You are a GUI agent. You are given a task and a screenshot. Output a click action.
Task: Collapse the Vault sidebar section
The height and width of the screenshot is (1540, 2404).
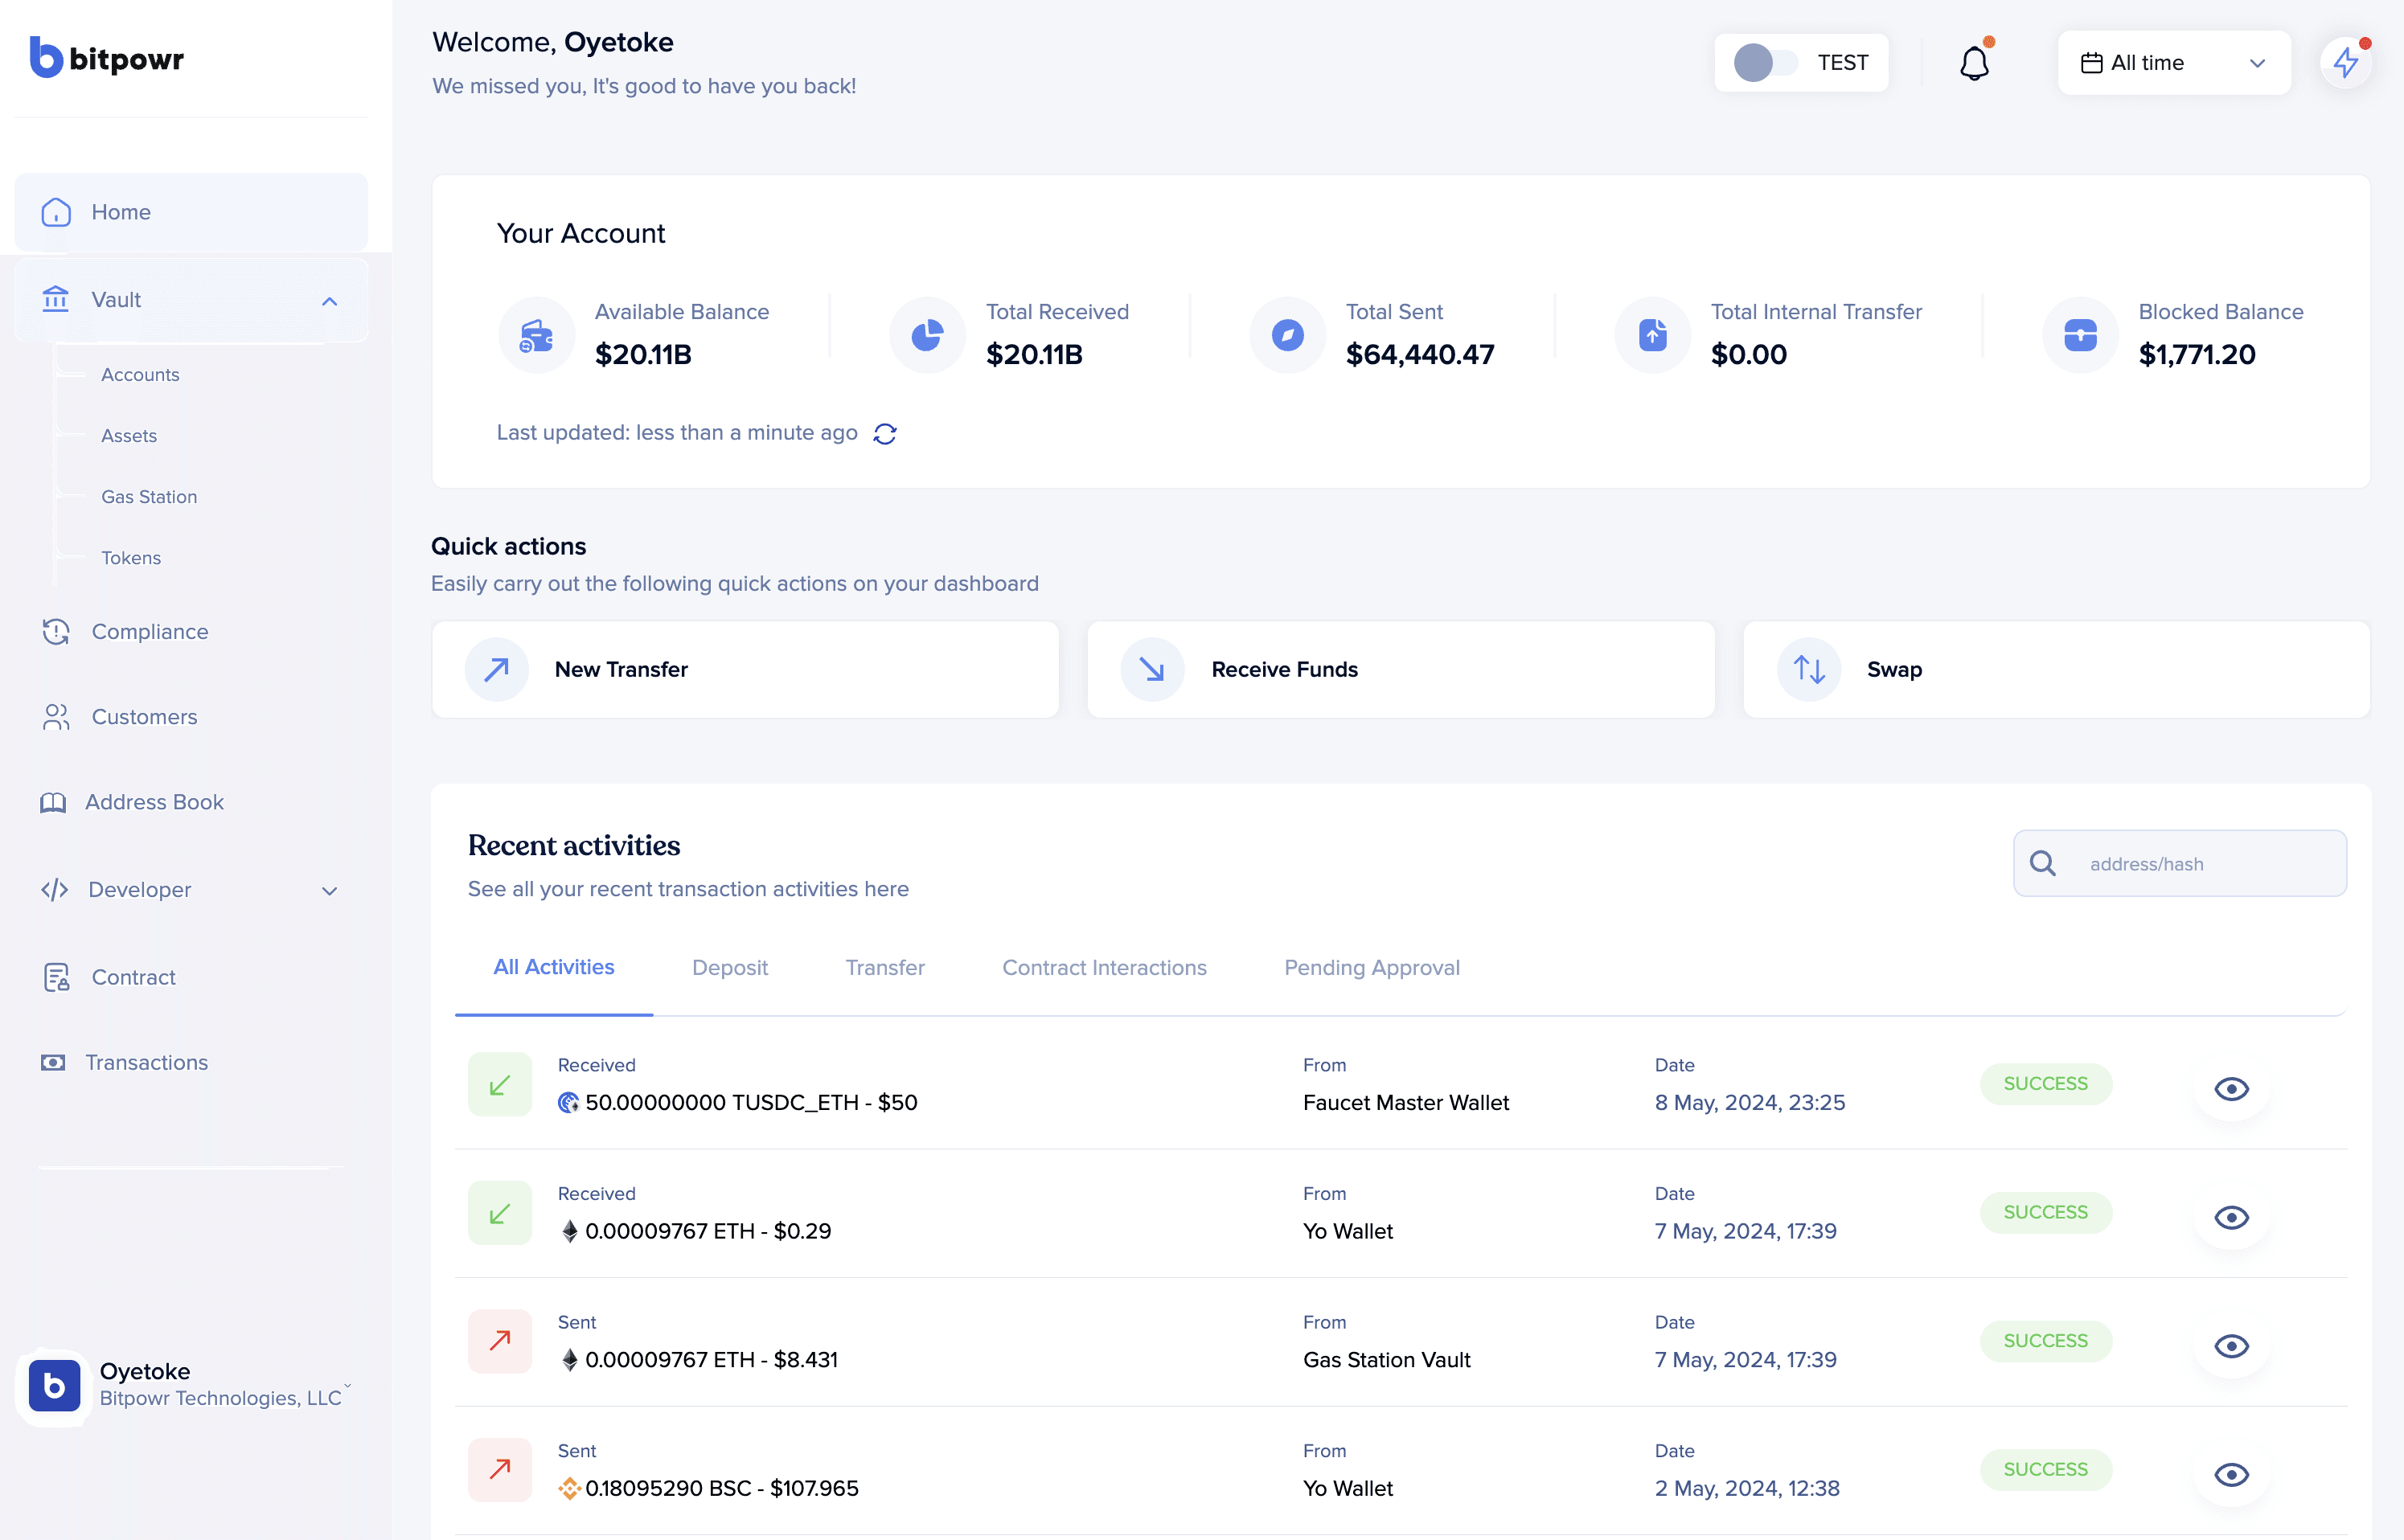(x=329, y=300)
